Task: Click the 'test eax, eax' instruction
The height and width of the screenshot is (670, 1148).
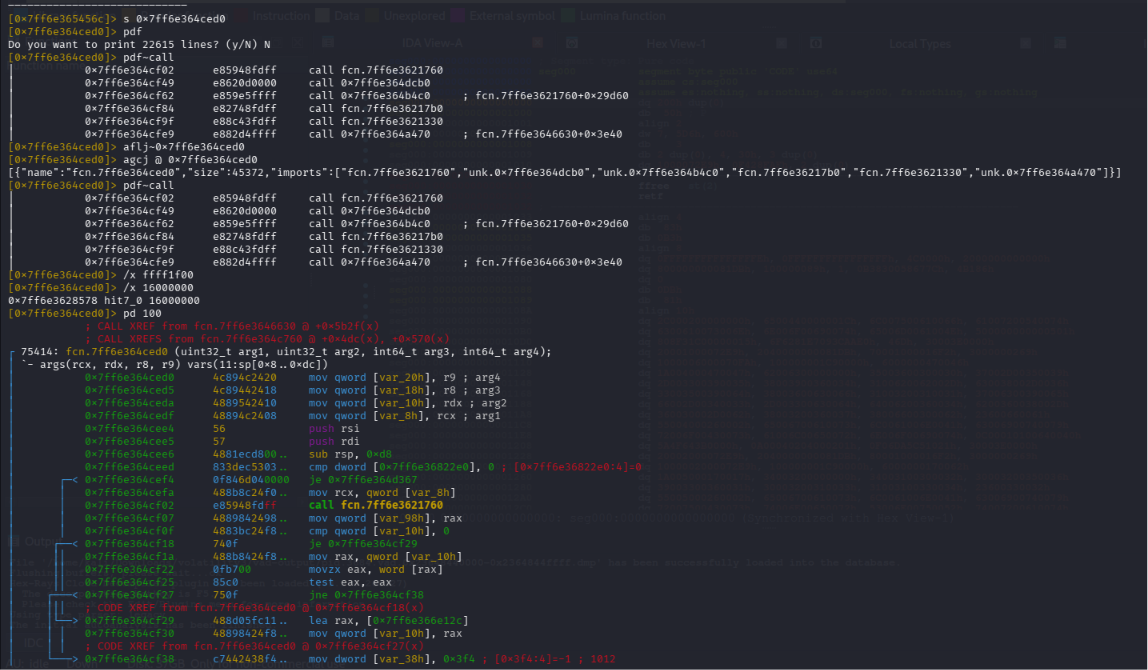Action: click(x=351, y=583)
